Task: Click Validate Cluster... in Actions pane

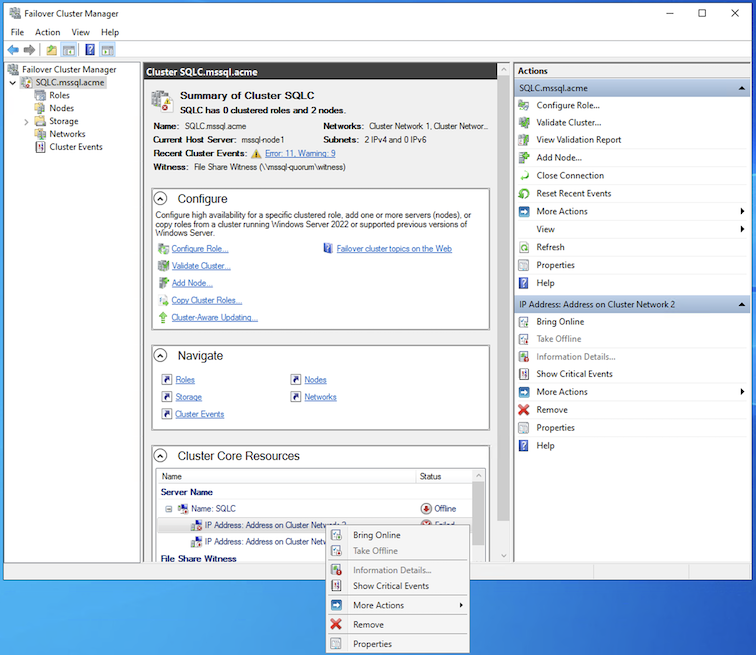Action: [x=569, y=123]
